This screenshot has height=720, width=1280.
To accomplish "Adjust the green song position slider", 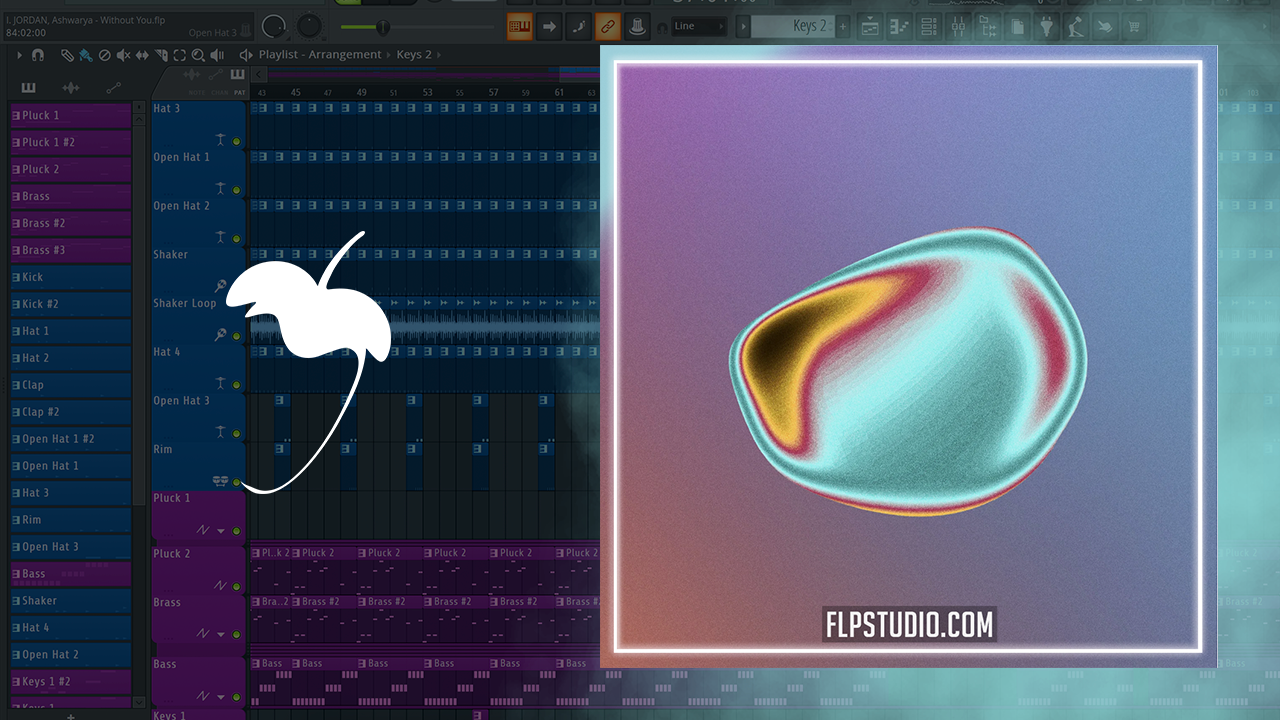I will 383,26.
